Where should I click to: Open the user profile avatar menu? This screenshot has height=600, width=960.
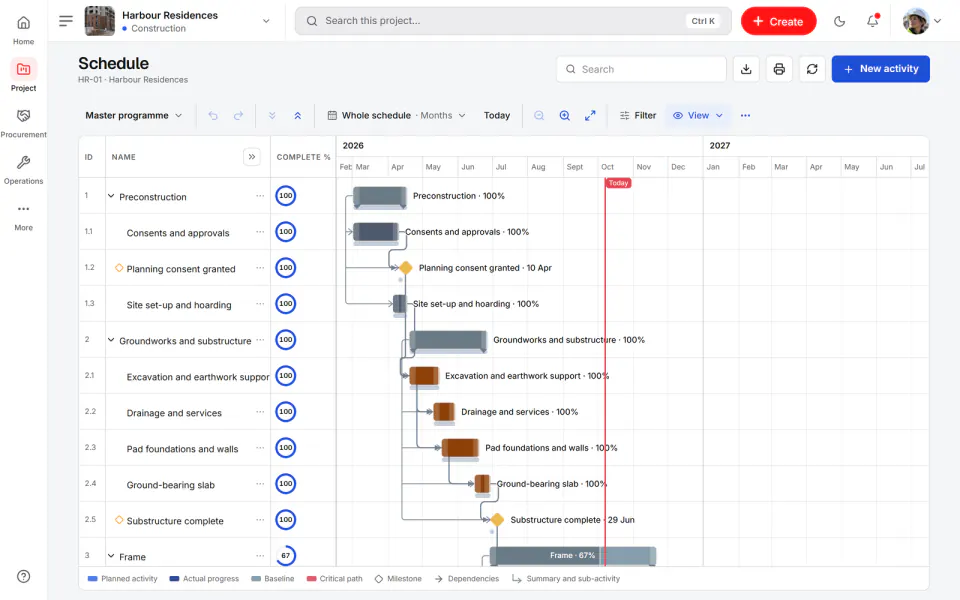coord(921,21)
